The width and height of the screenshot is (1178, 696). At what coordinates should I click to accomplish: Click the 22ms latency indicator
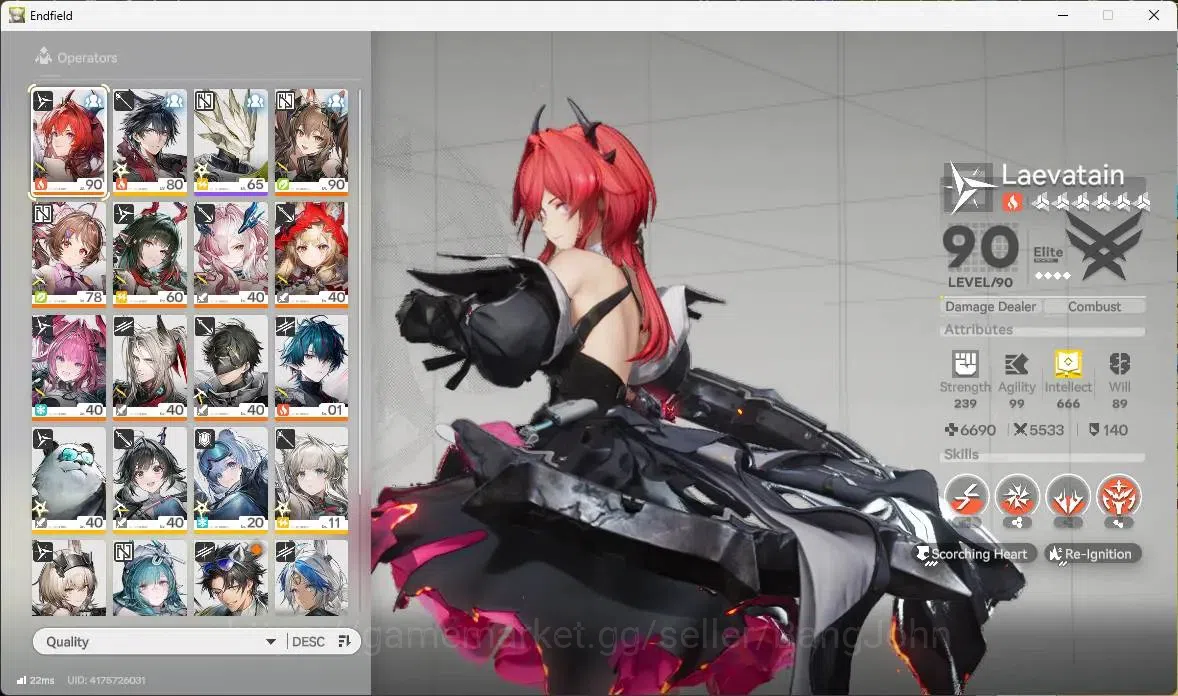pyautogui.click(x=35, y=680)
